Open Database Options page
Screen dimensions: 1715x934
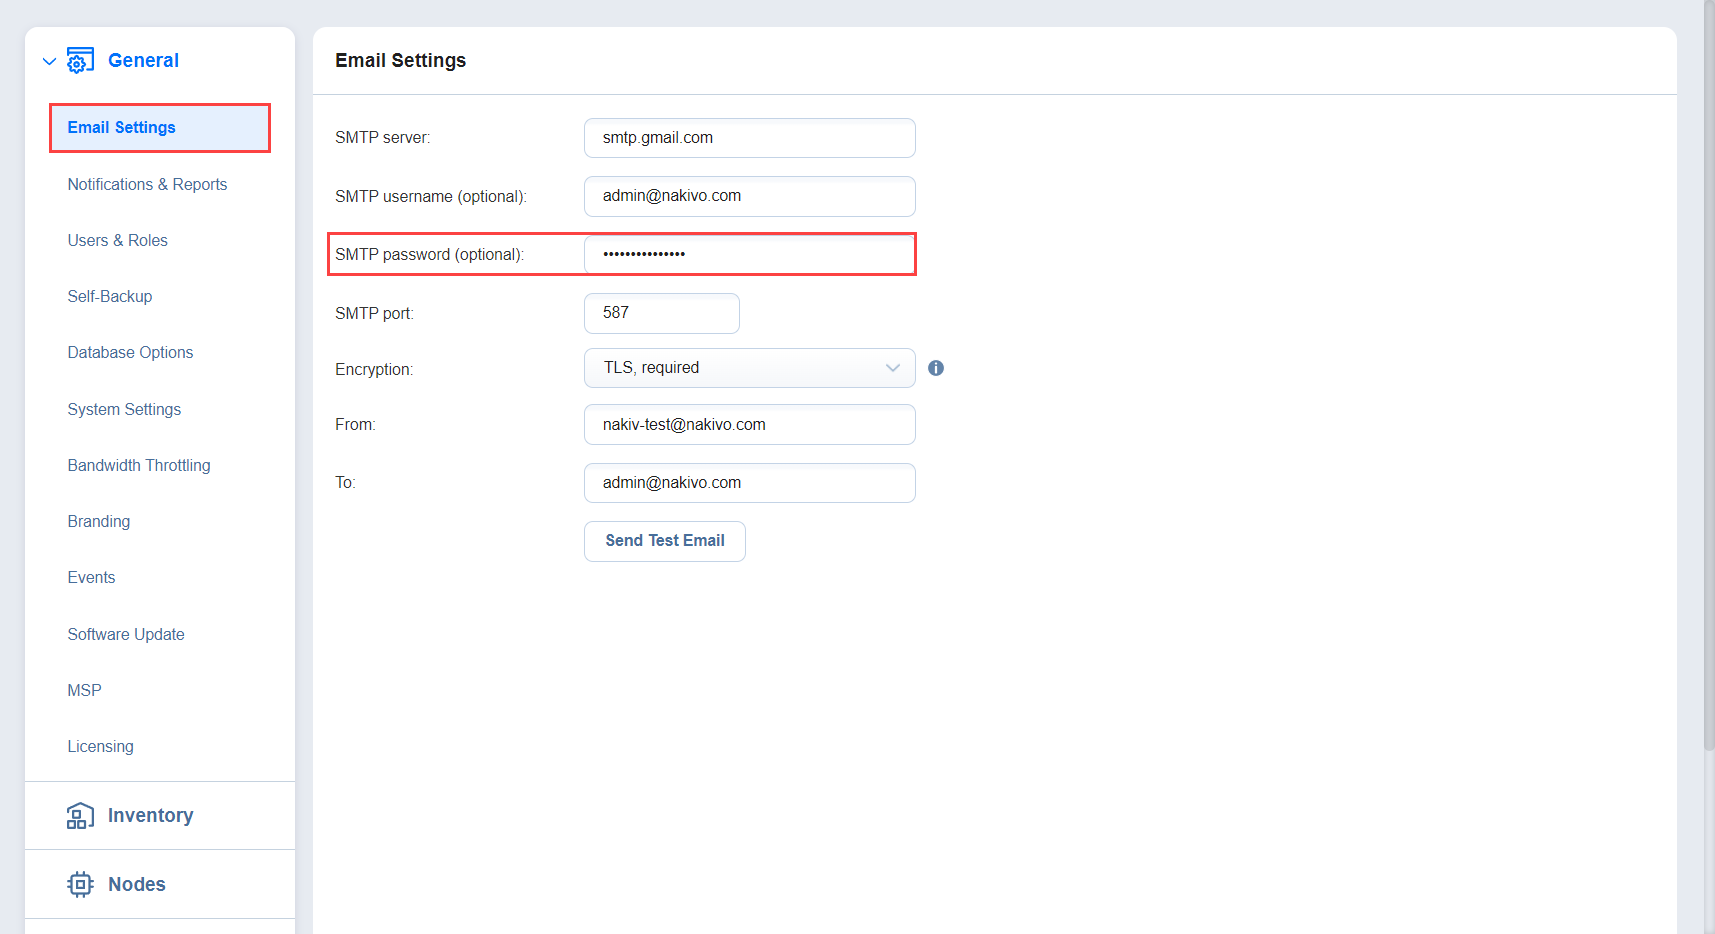pos(130,353)
